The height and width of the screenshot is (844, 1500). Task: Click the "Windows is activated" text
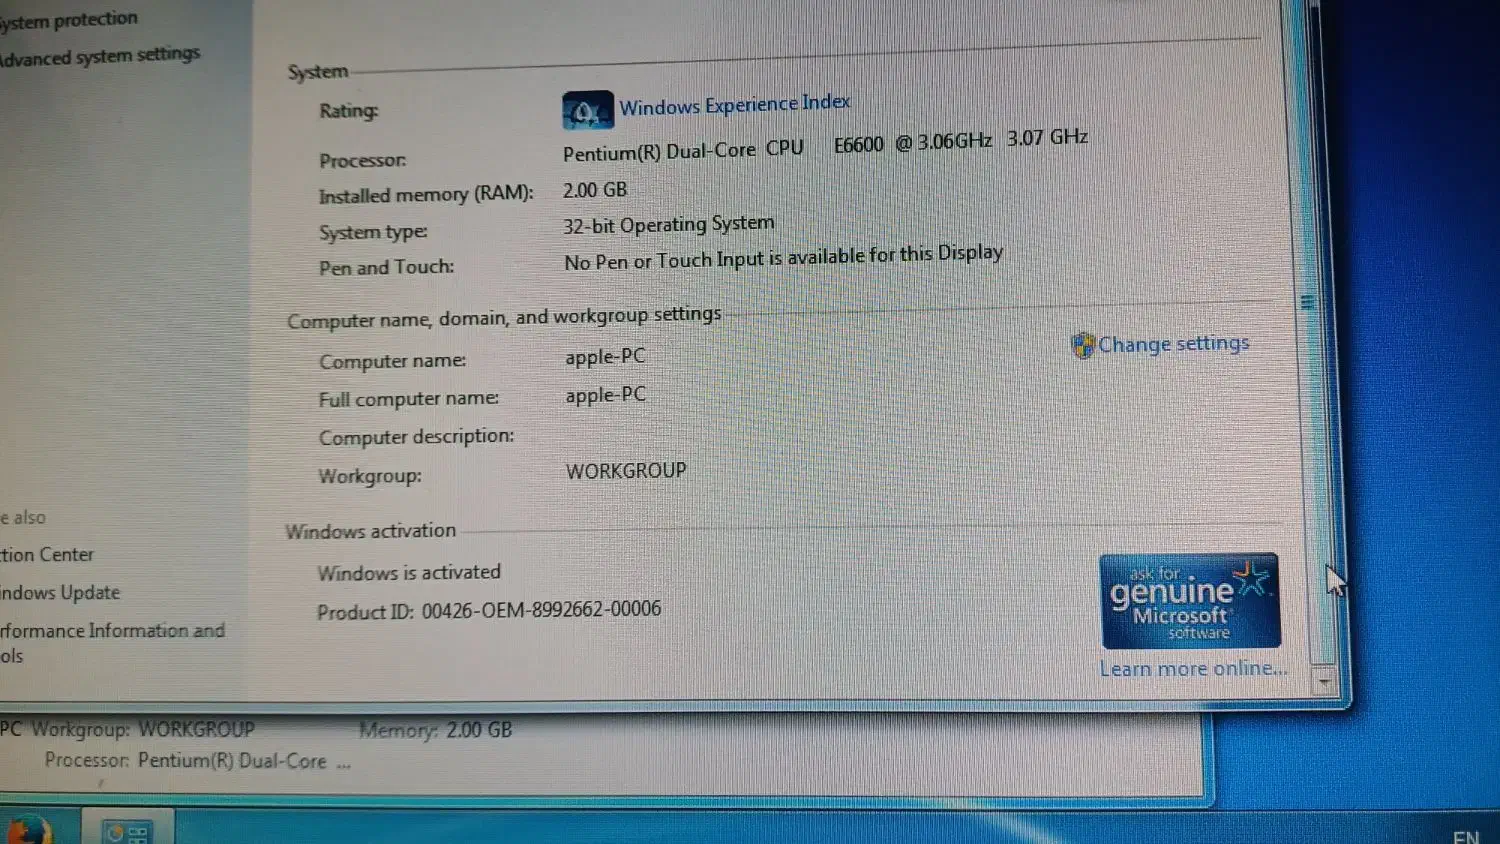tap(409, 573)
